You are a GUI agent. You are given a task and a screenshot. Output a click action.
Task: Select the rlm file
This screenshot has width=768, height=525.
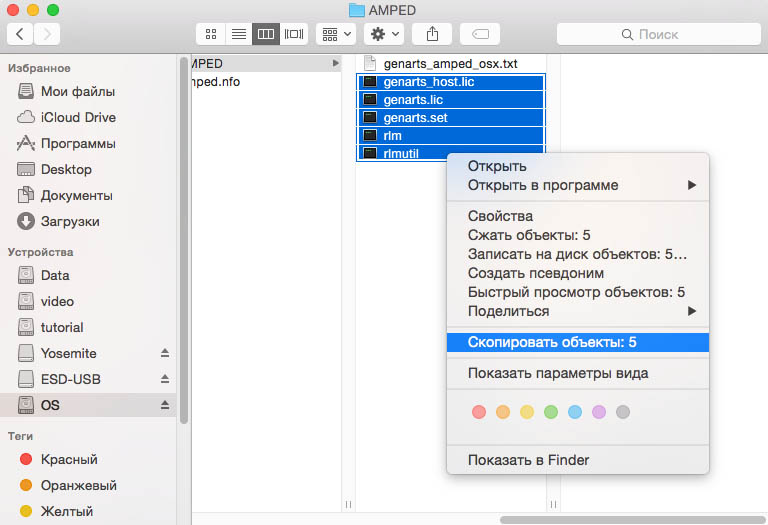(451, 136)
